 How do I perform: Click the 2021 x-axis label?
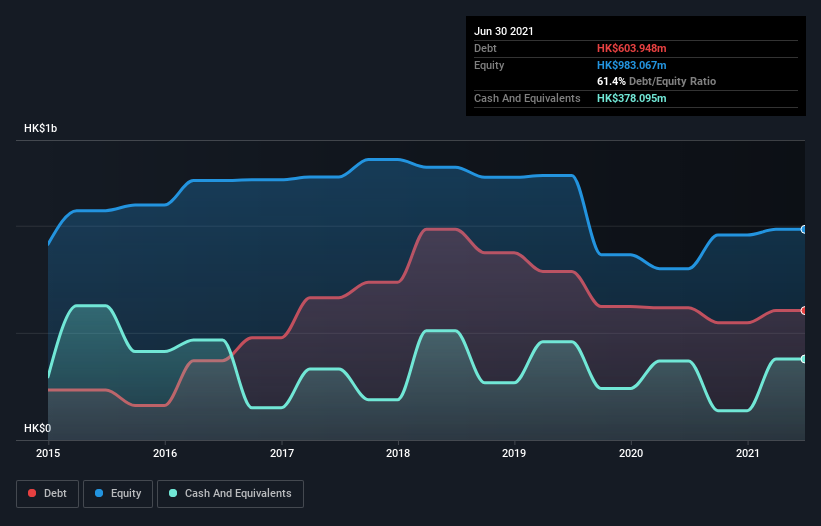[x=748, y=453]
